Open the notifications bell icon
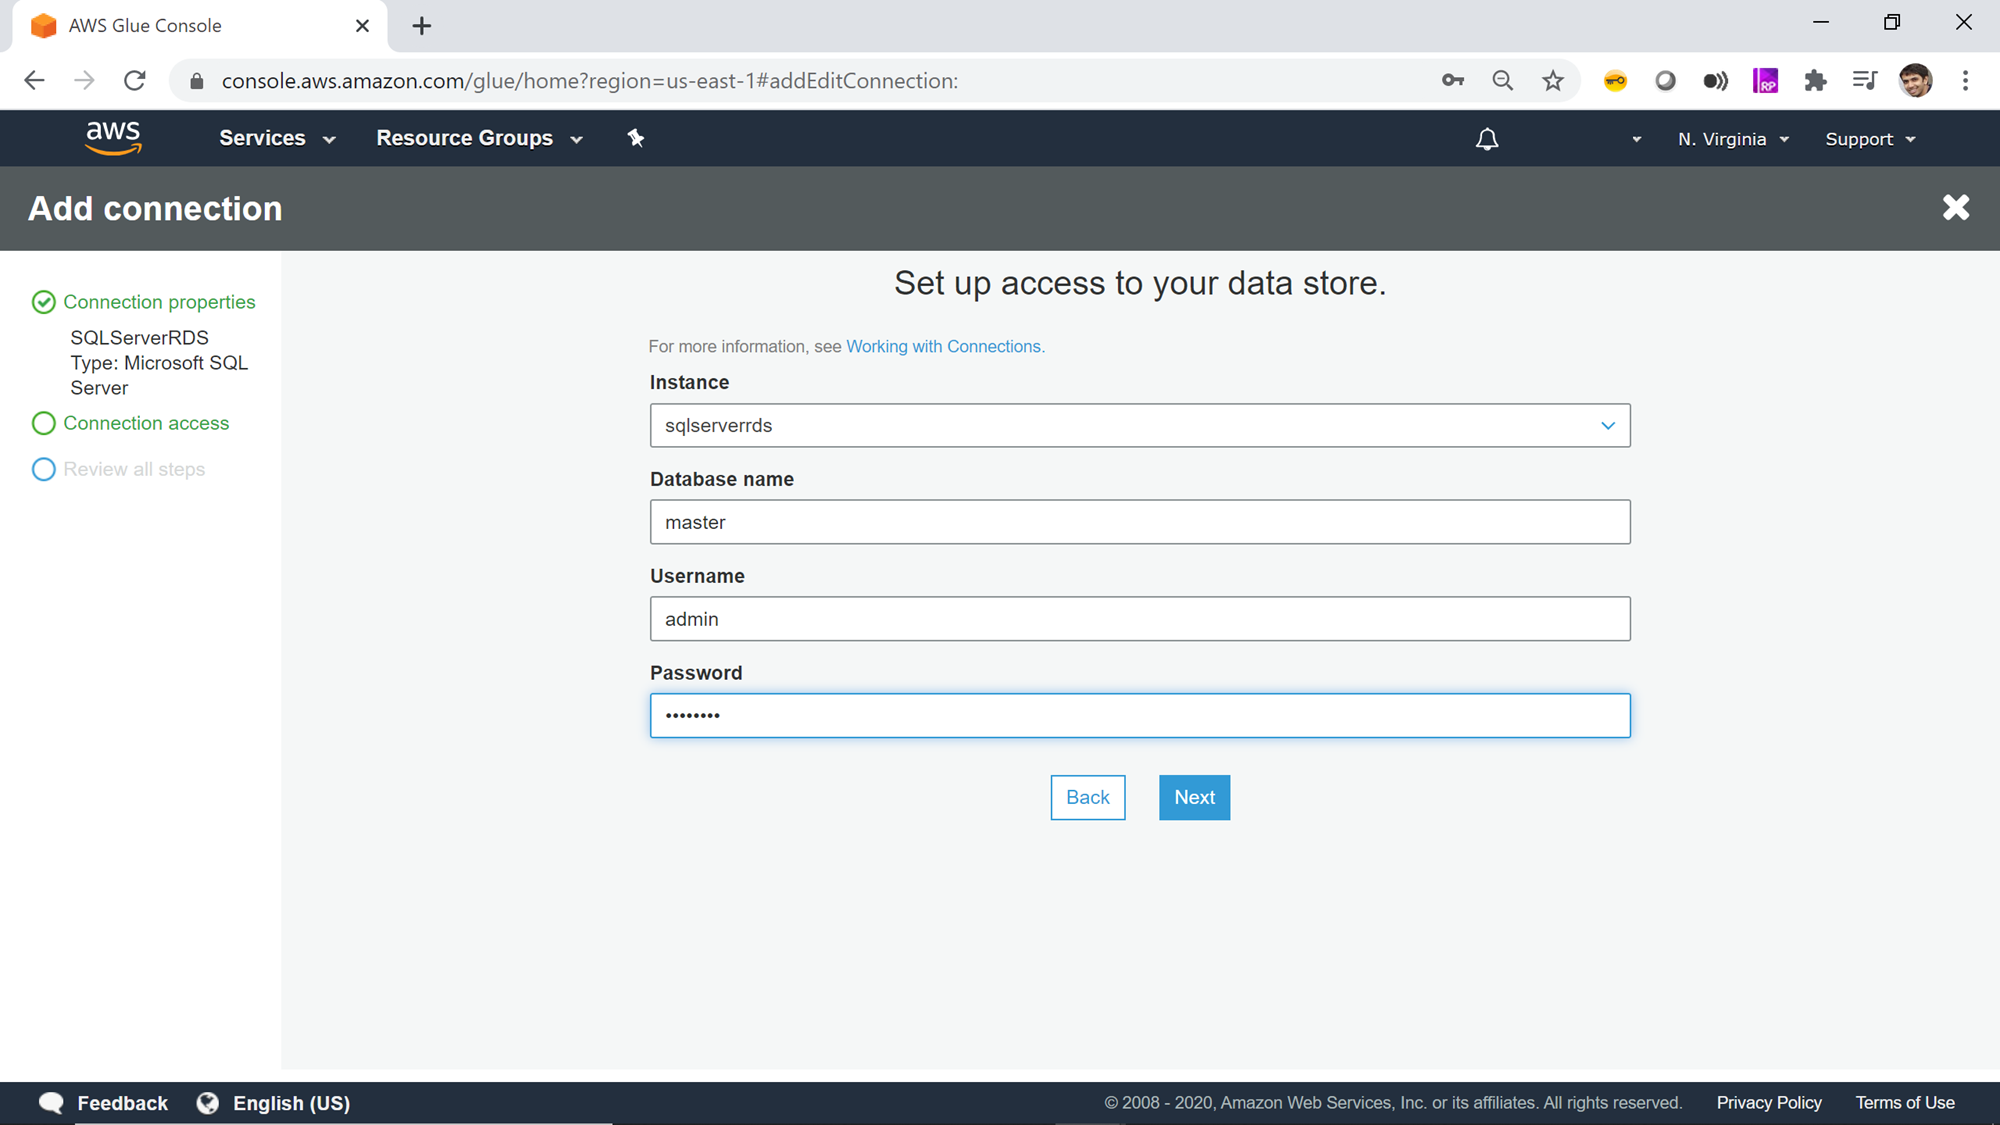The width and height of the screenshot is (2000, 1125). (1487, 139)
